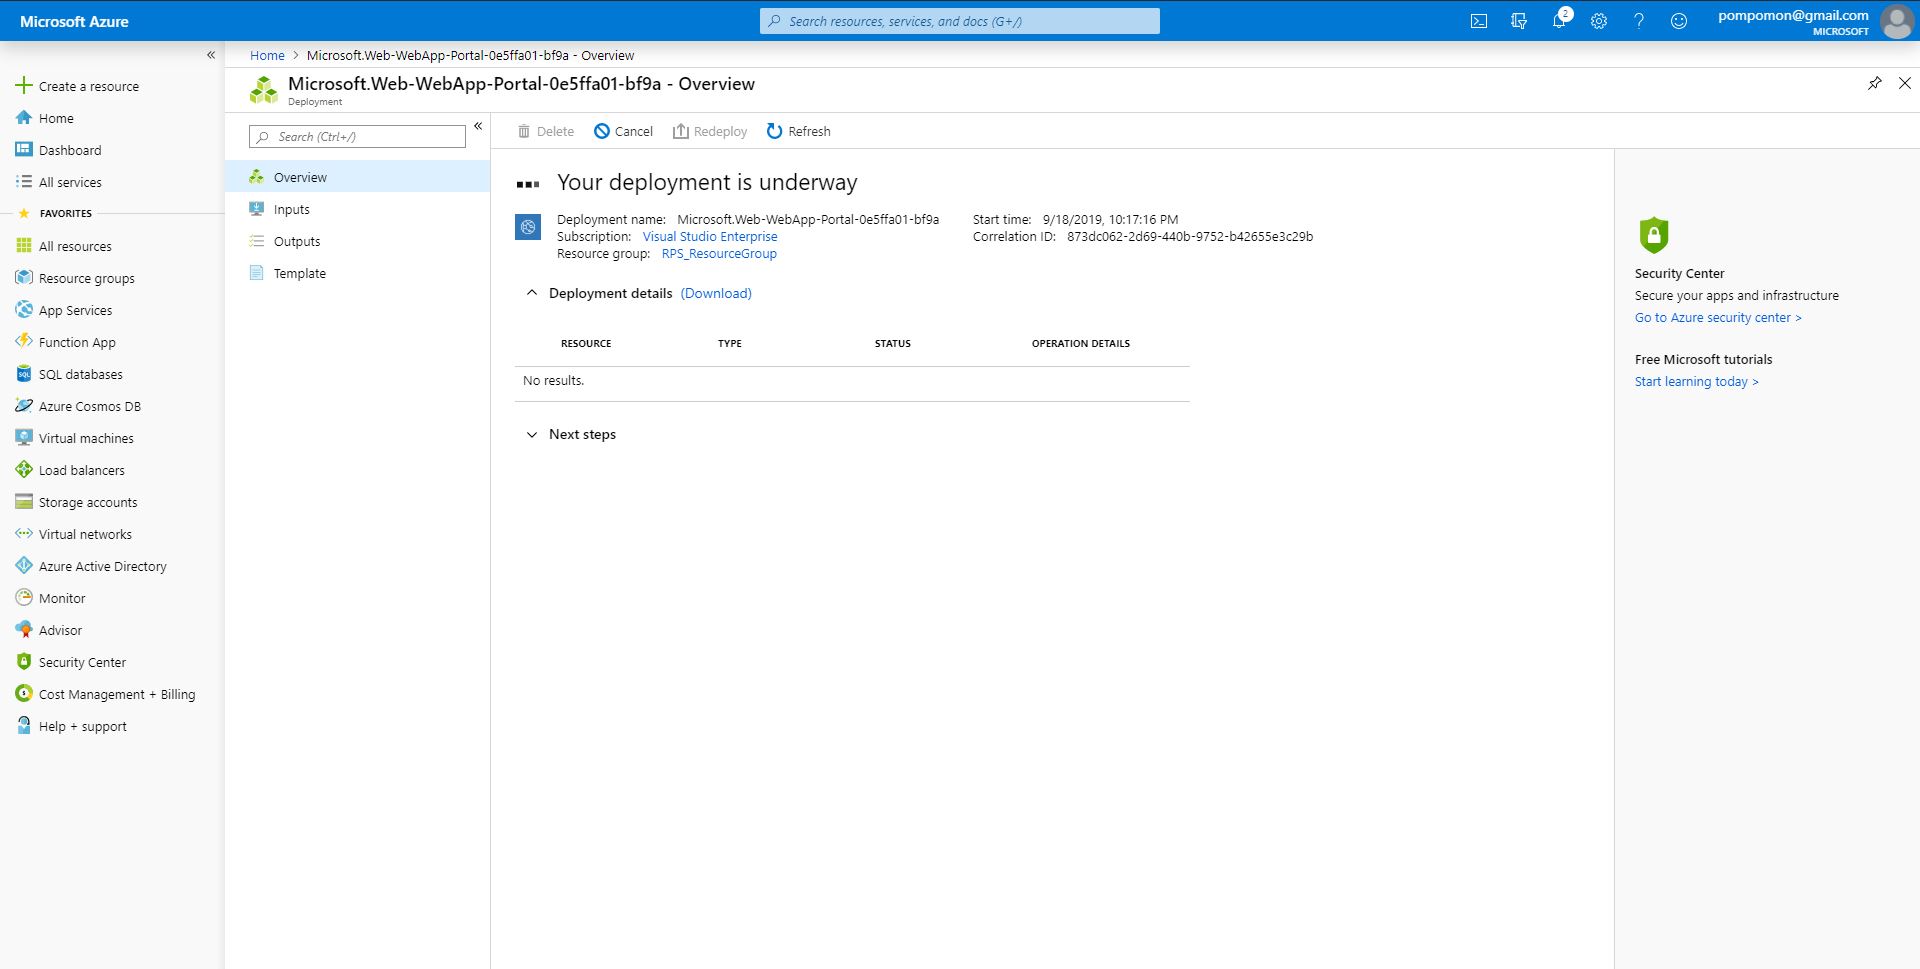This screenshot has width=1920, height=969.
Task: Focus the top resource search box
Action: pyautogui.click(x=960, y=21)
